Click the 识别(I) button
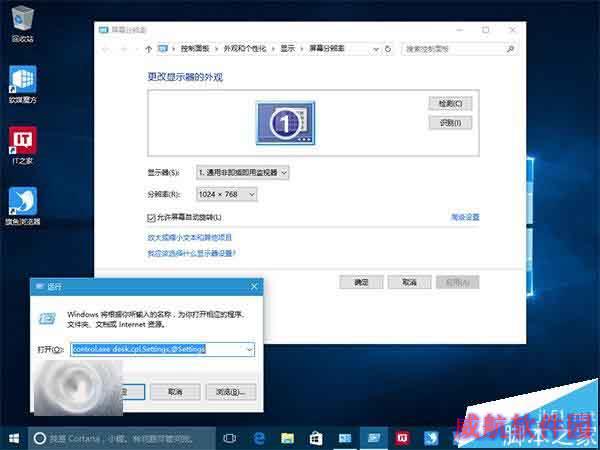Viewport: 600px width, 450px height. [x=450, y=123]
